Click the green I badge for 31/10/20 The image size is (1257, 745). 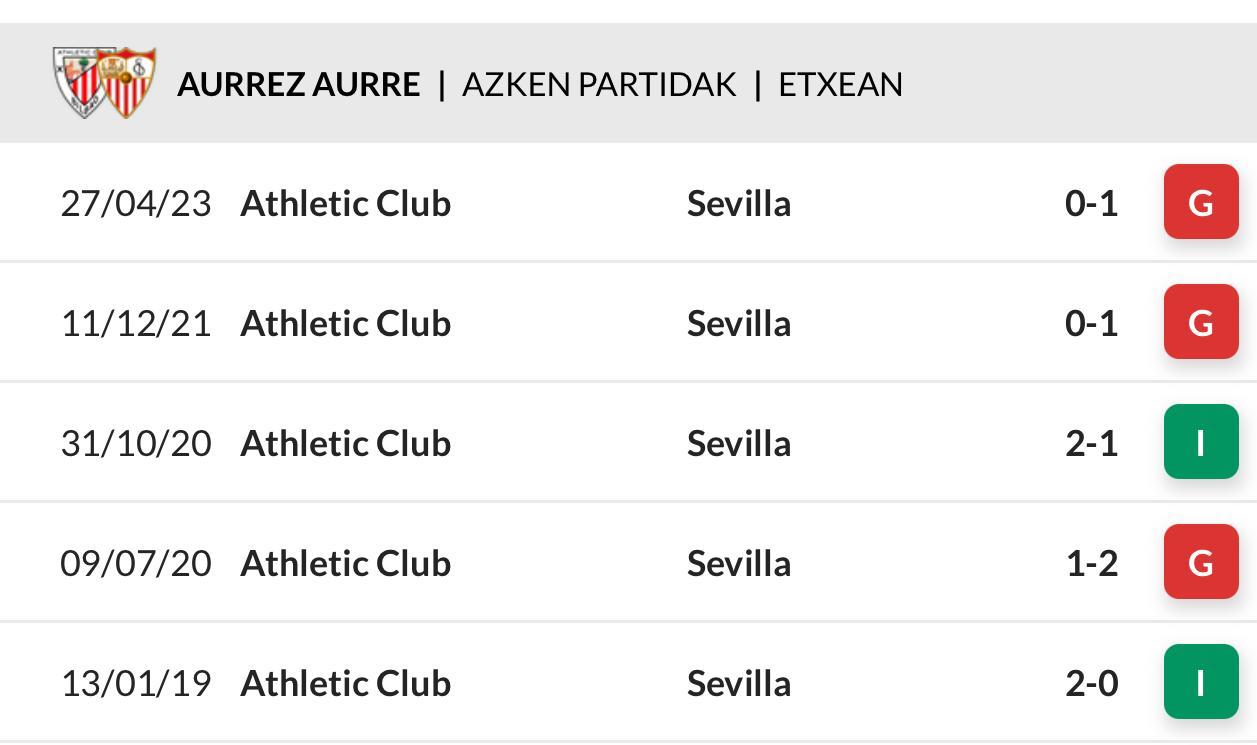tap(1201, 442)
